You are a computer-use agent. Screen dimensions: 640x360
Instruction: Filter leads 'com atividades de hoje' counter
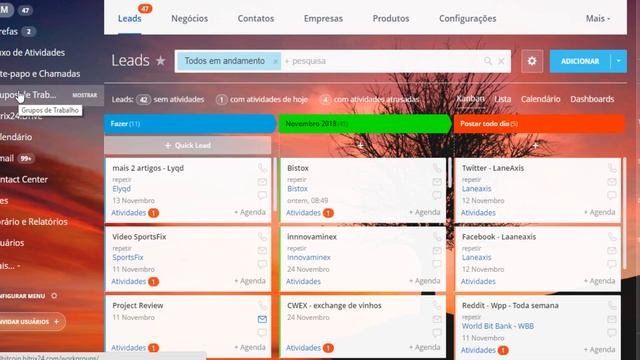click(262, 99)
